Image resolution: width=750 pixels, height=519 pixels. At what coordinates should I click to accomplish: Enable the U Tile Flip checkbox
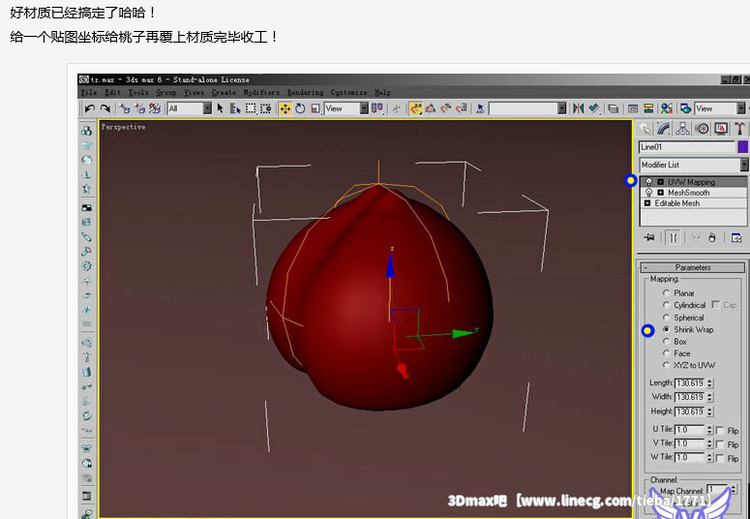point(720,430)
